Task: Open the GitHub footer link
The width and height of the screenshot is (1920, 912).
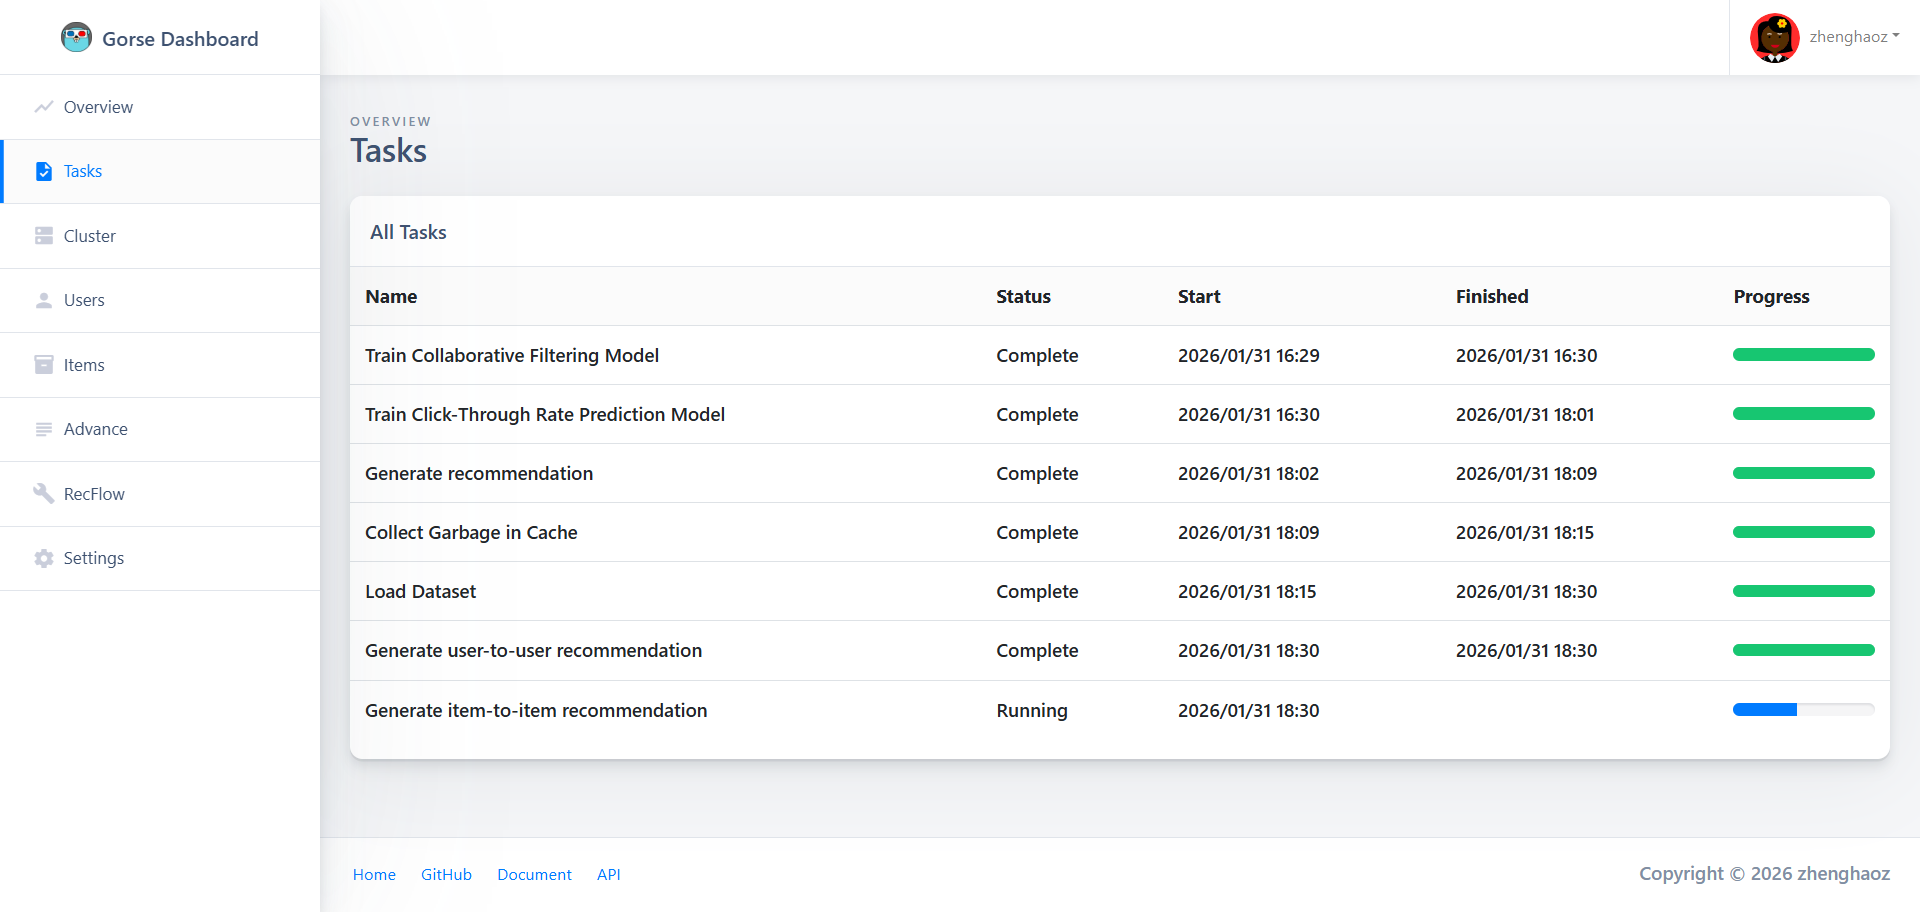Action: point(446,874)
